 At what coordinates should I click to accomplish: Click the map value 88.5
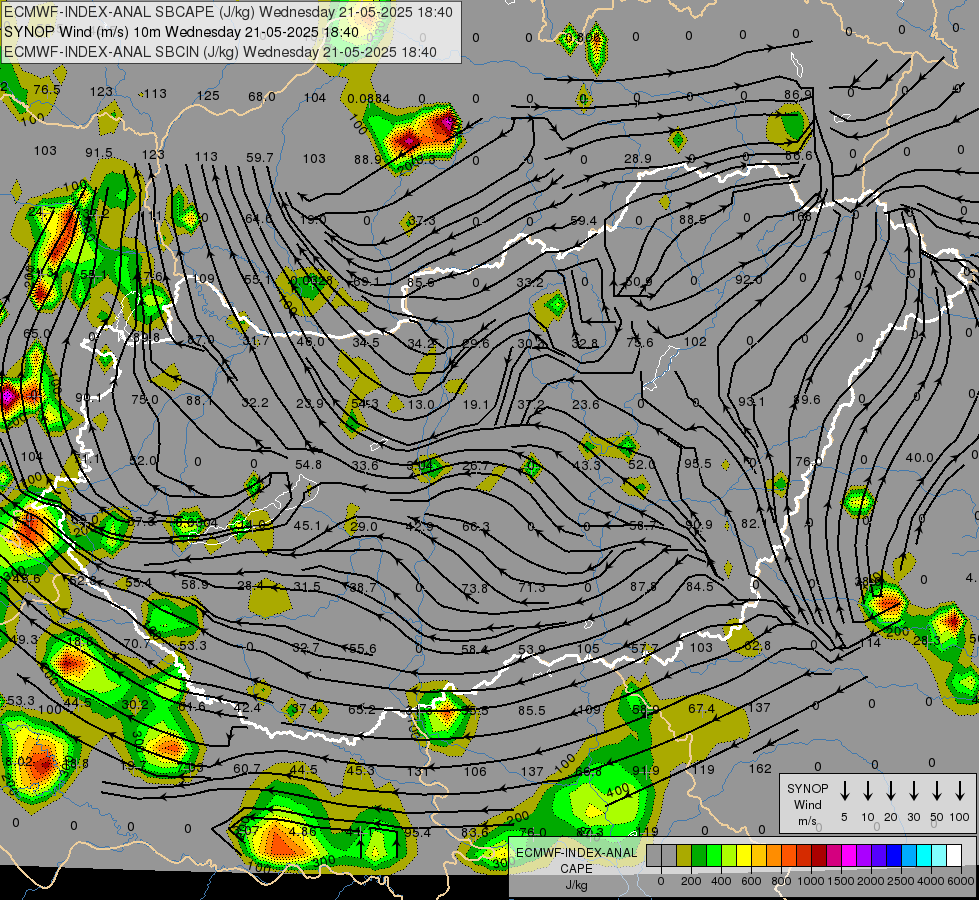692,219
